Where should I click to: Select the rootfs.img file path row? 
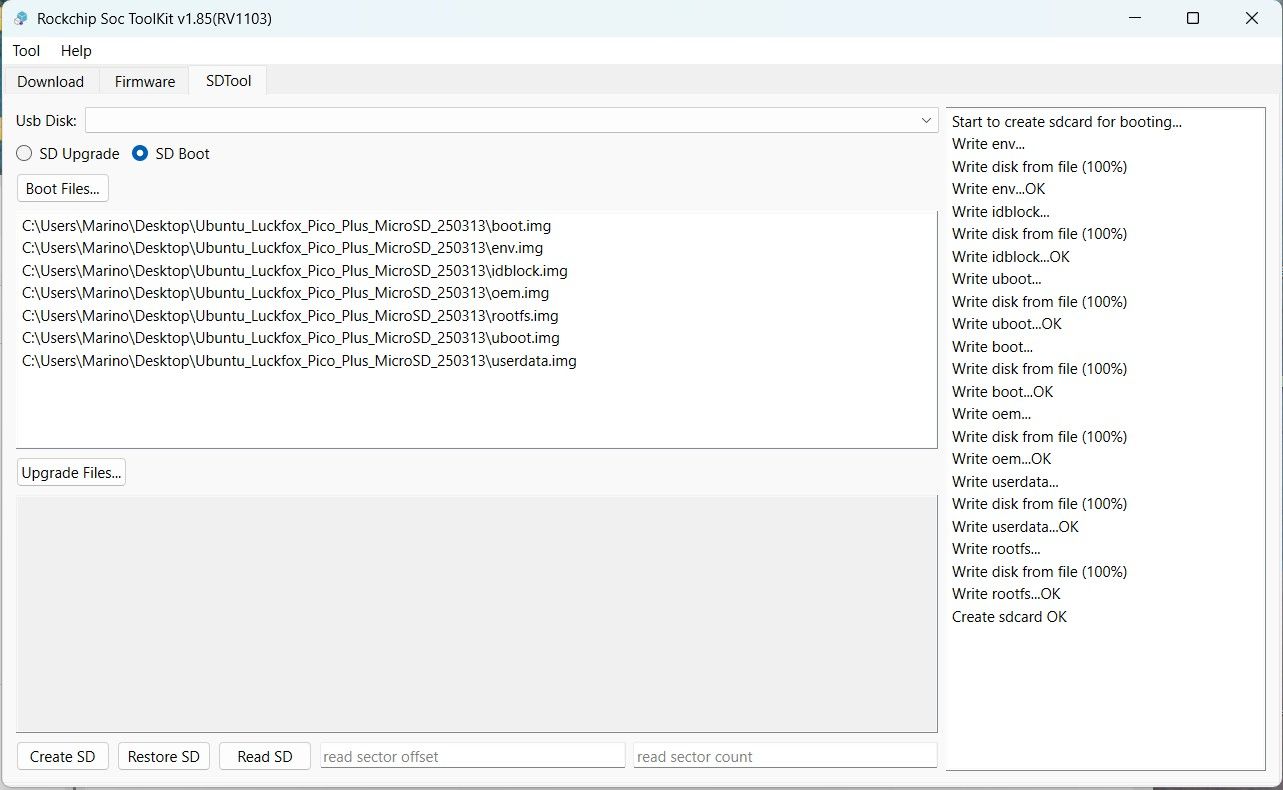click(x=289, y=316)
